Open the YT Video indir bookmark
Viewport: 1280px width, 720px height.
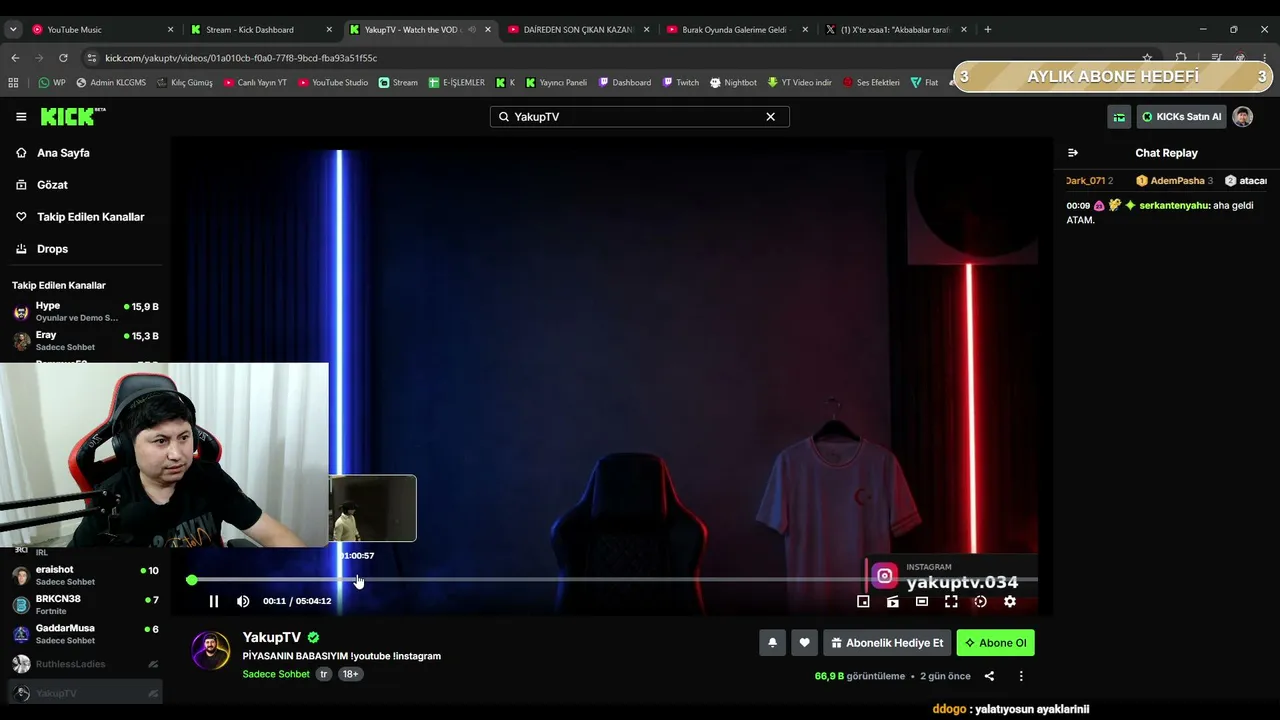point(799,83)
